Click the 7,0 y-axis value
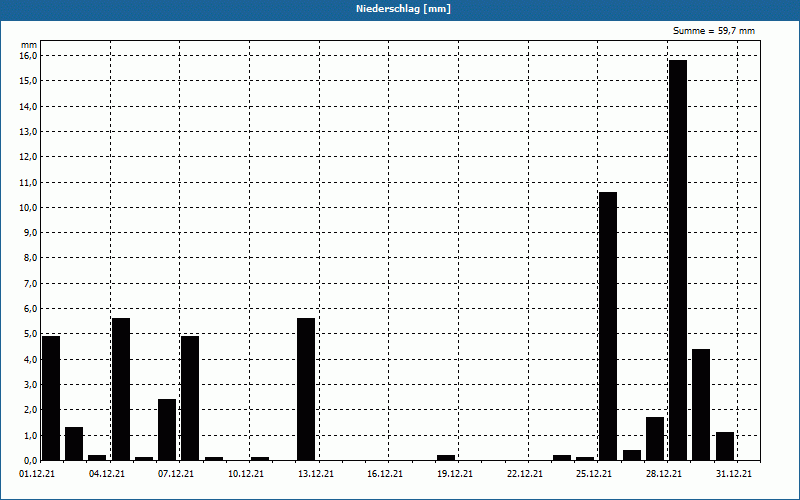This screenshot has height=500, width=800. [x=31, y=284]
